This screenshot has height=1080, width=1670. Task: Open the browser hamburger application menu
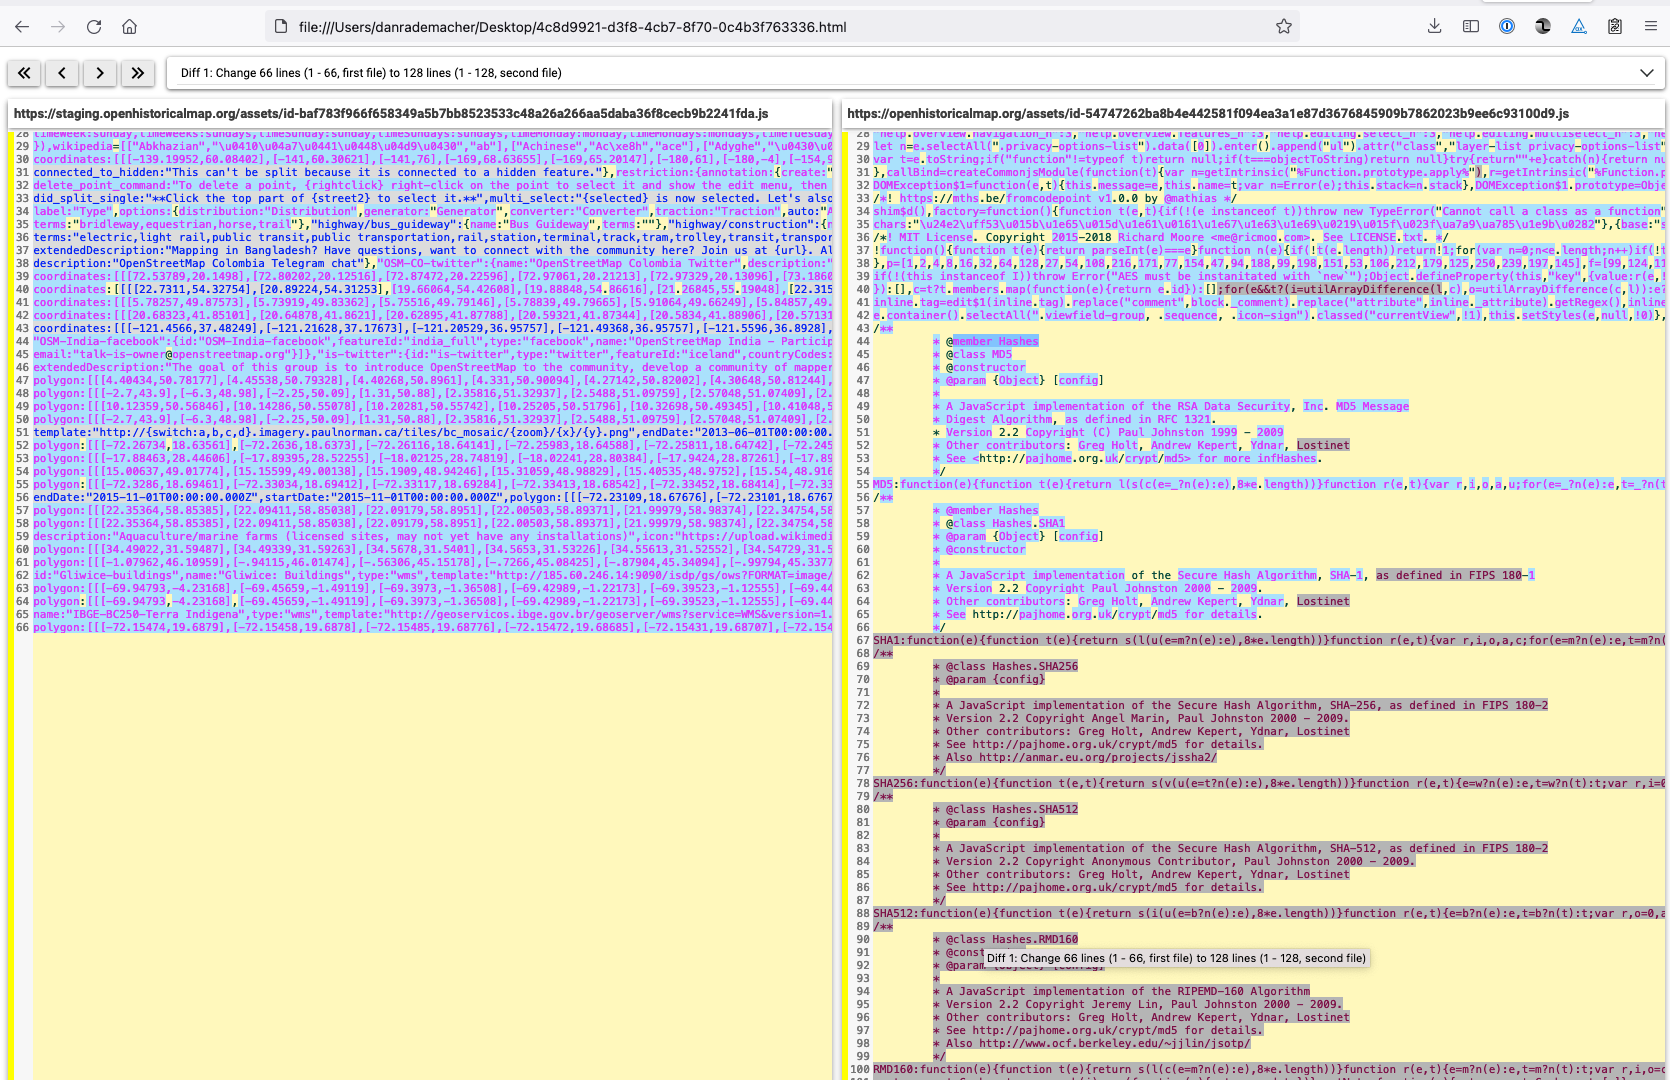1652,27
